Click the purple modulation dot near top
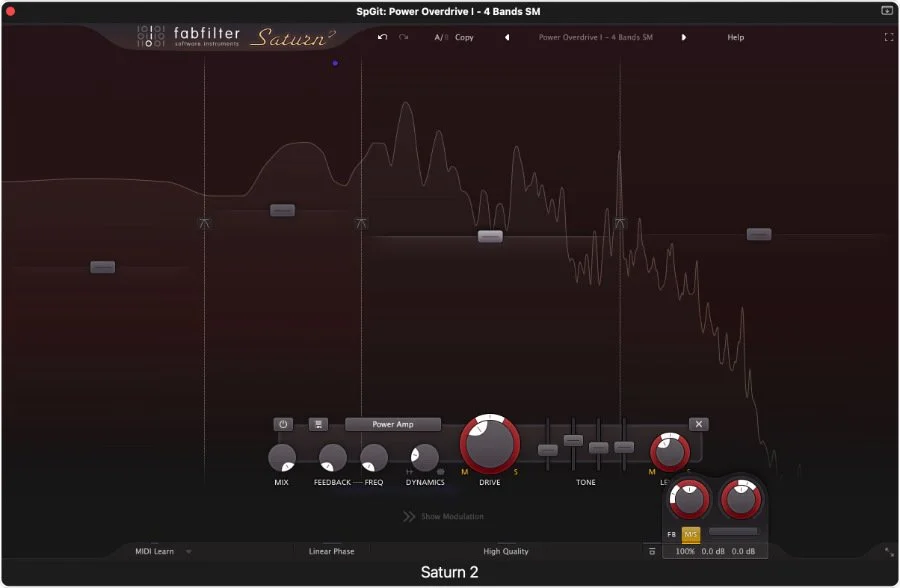Screen dimensions: 900x588 pyautogui.click(x=335, y=63)
